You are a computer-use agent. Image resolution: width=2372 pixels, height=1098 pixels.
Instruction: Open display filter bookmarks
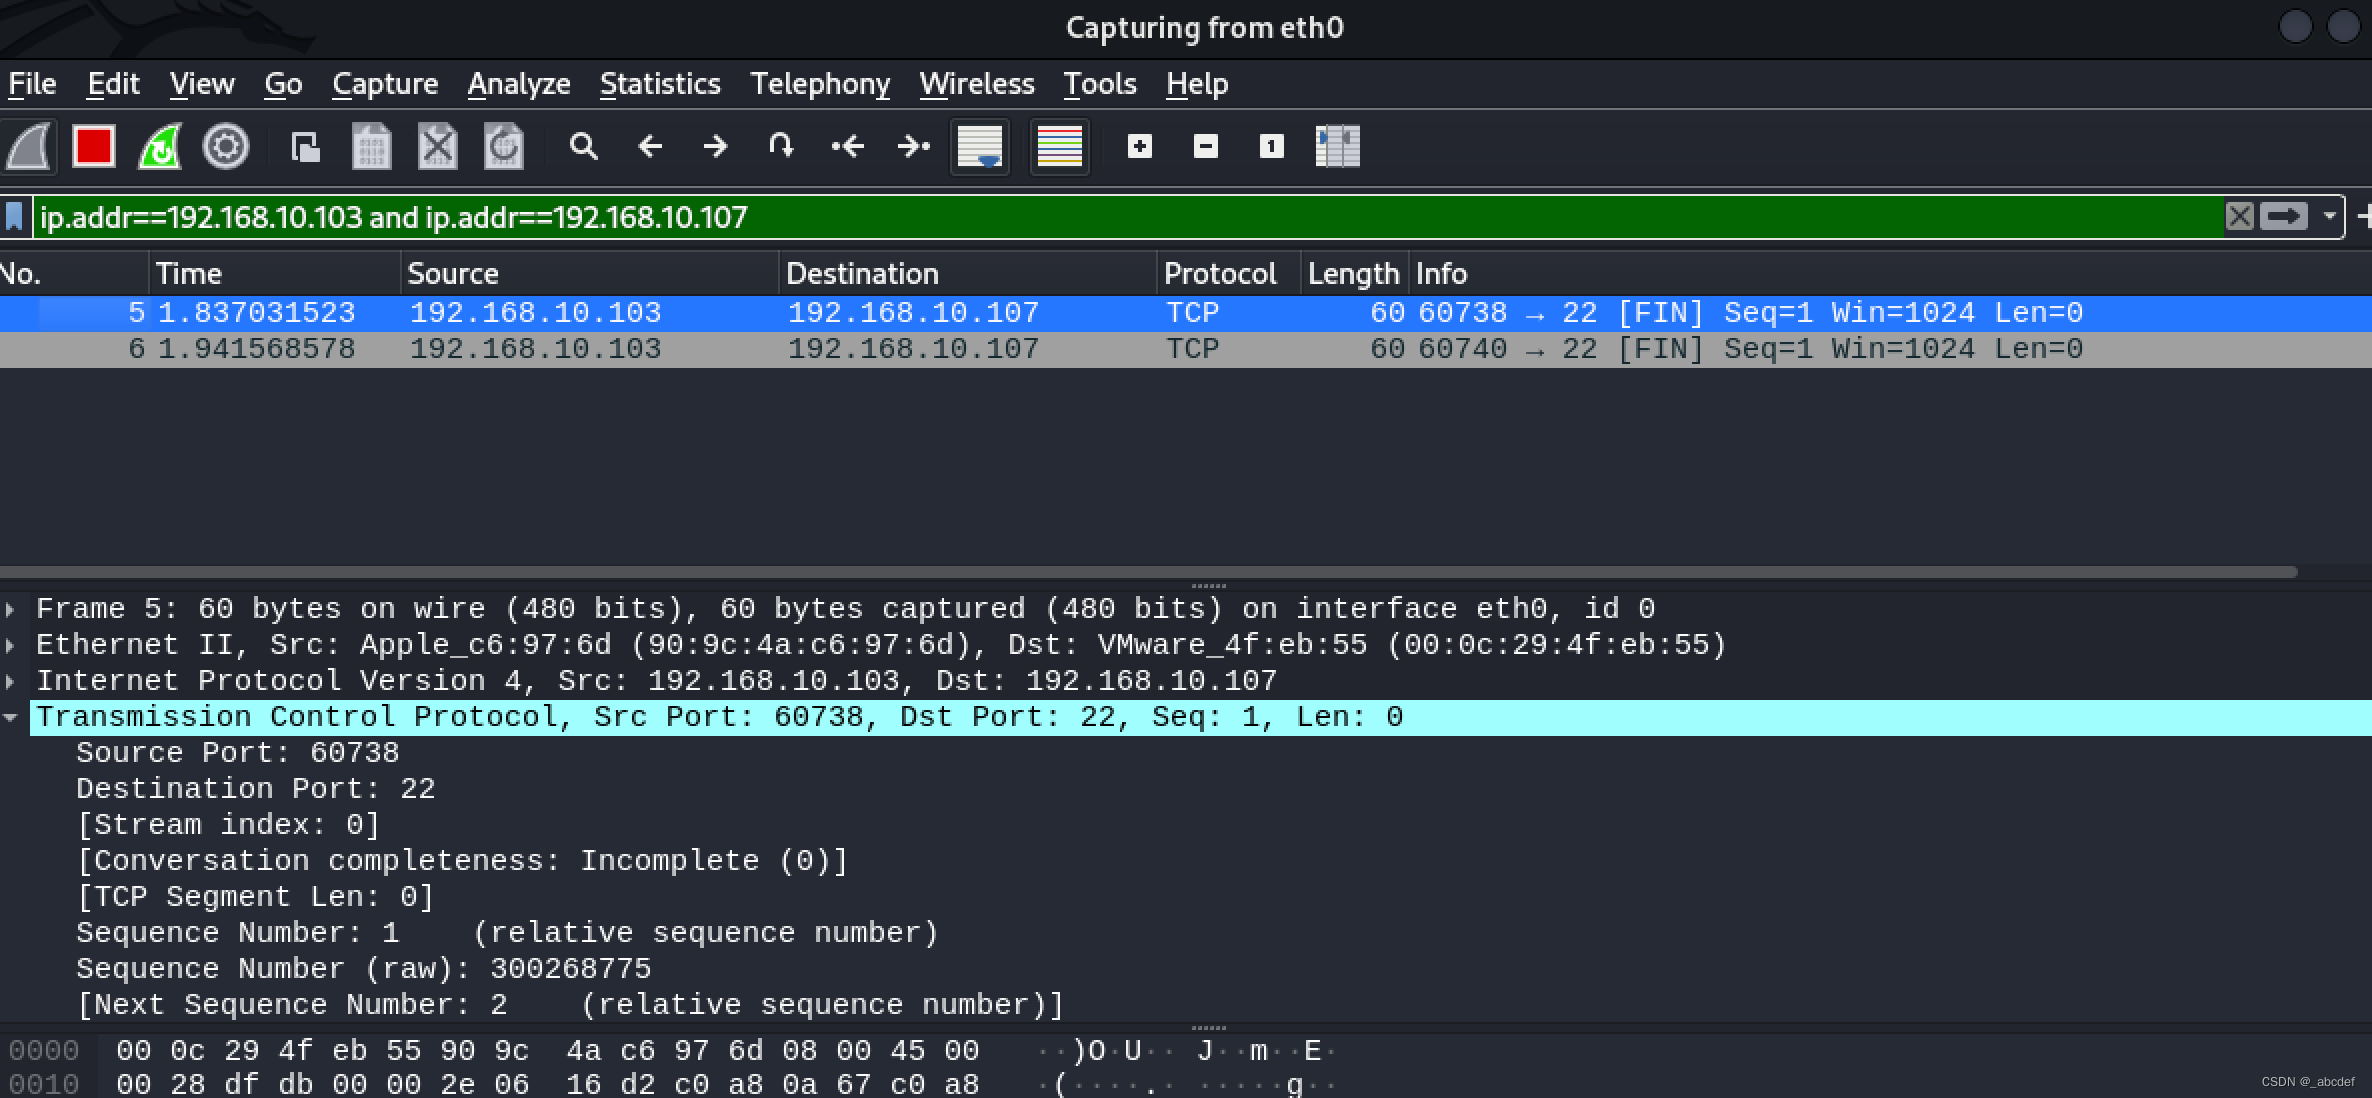pos(14,217)
